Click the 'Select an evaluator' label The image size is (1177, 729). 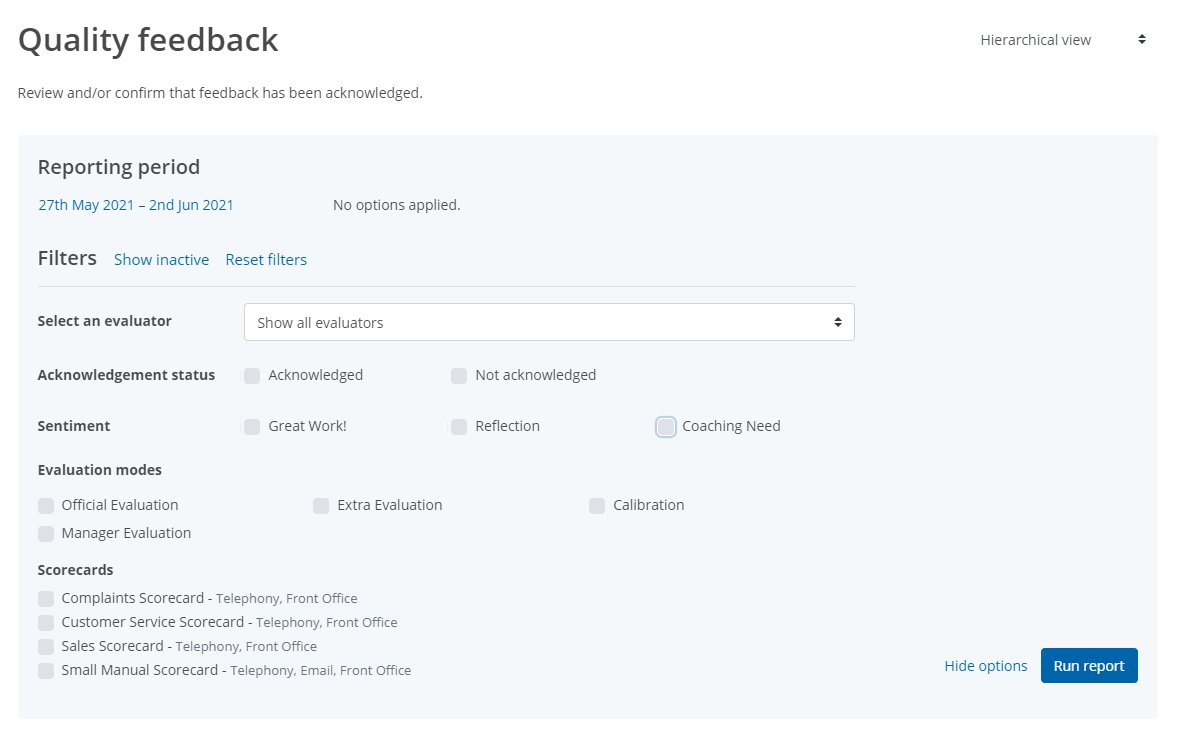(x=104, y=321)
